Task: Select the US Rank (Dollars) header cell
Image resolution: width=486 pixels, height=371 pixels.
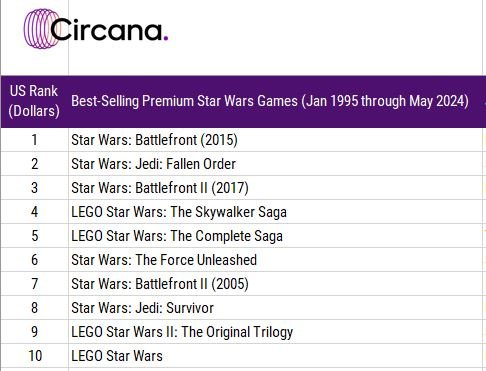Action: tap(34, 101)
